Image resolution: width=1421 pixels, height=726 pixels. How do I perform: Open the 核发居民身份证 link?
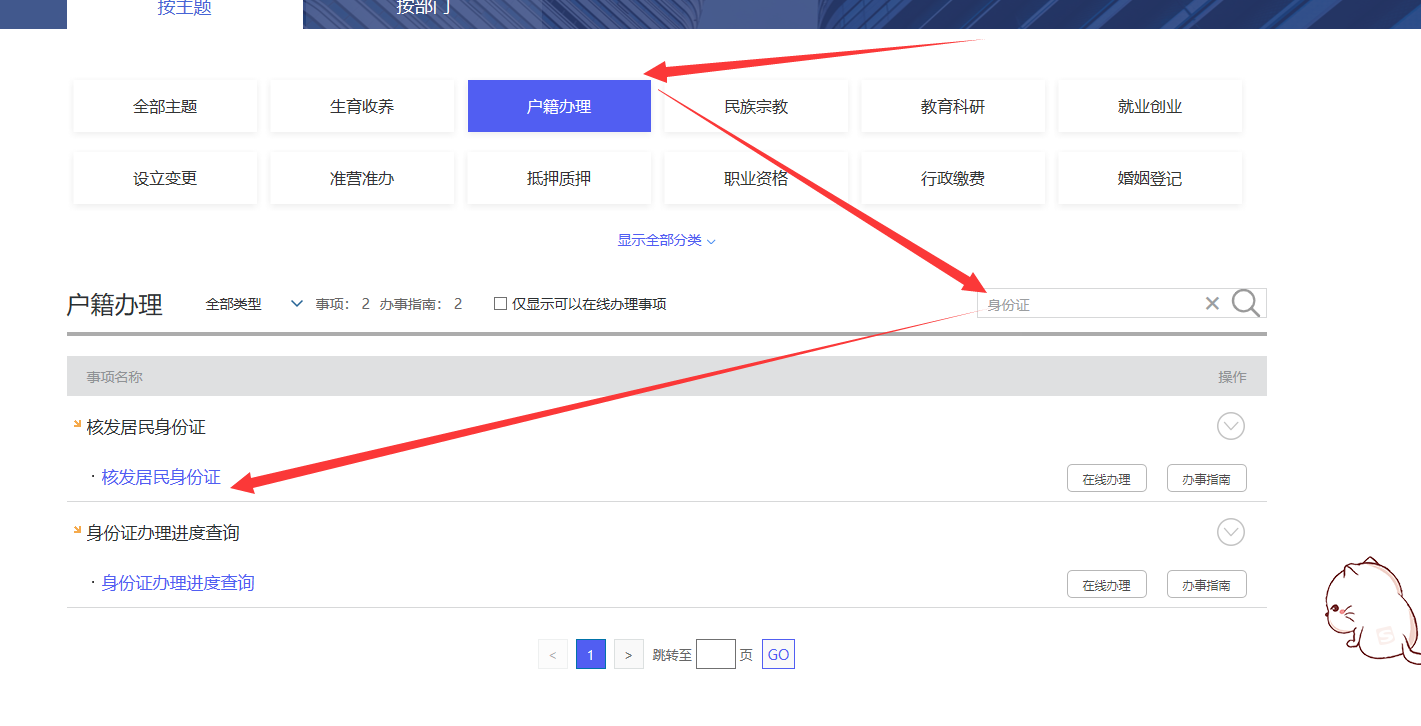coord(160,477)
